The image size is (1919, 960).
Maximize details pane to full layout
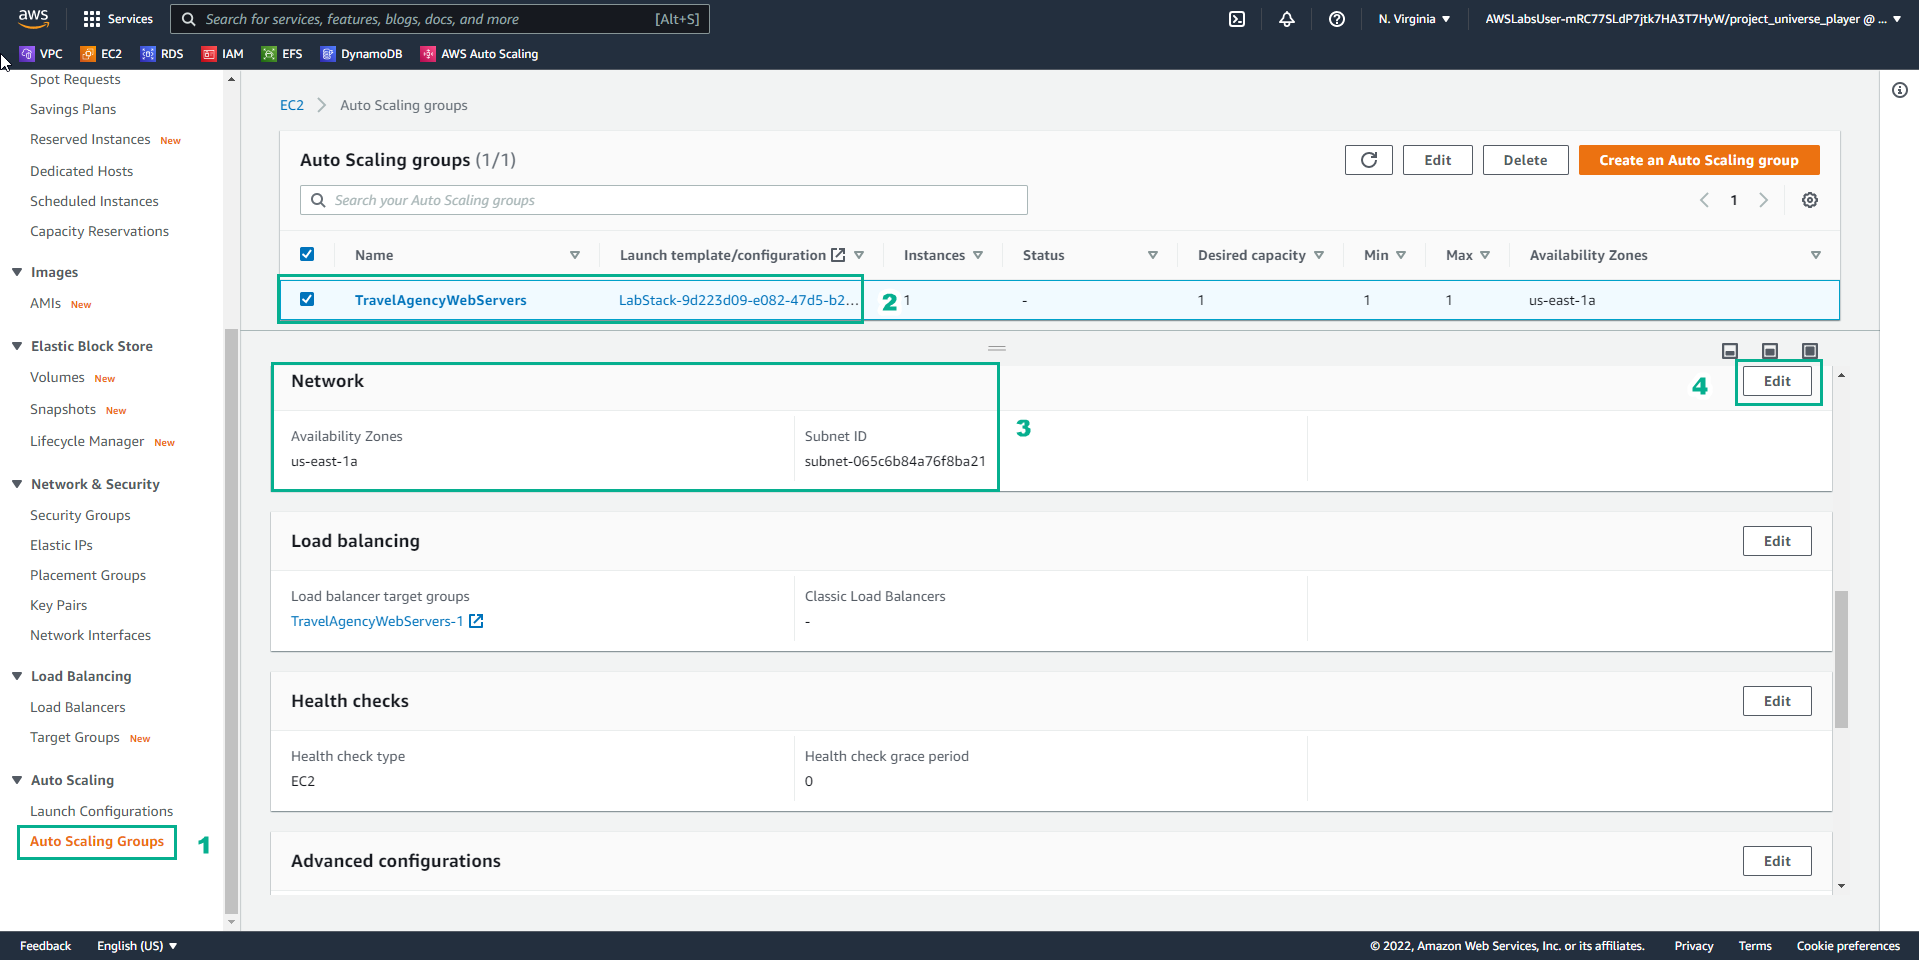[1810, 351]
